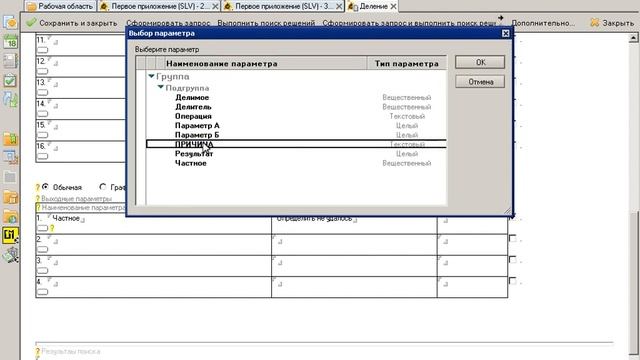The width and height of the screenshot is (640, 360).
Task: Select the Параметр А row
Action: click(296, 126)
